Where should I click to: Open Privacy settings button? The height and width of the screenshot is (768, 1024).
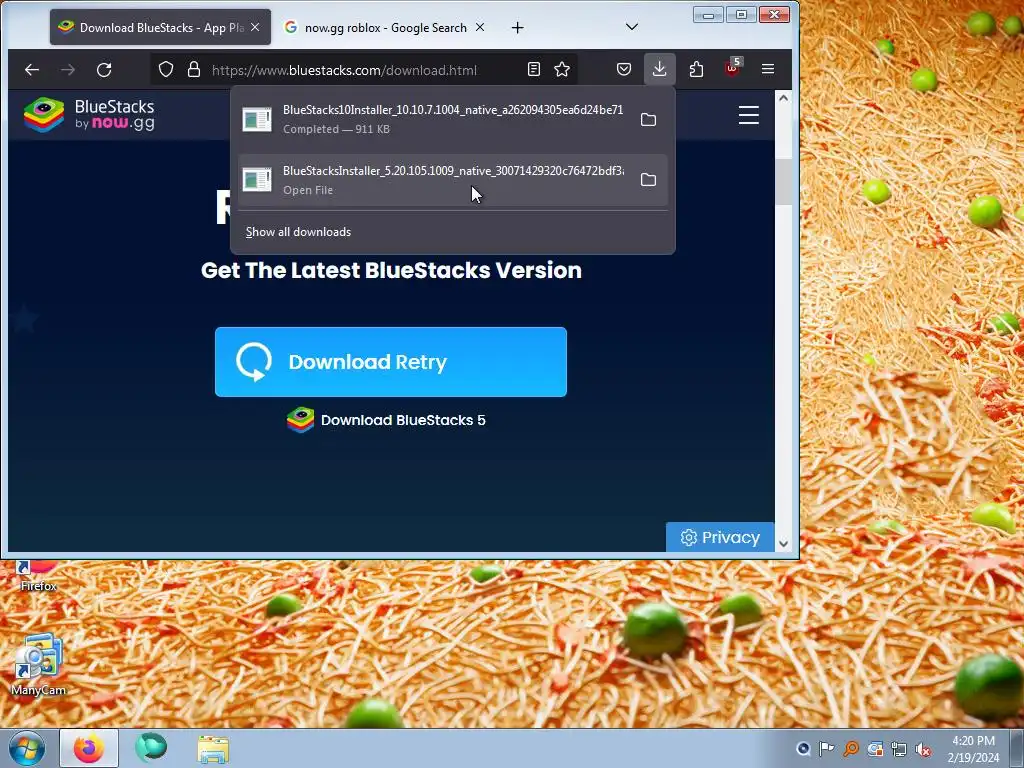pos(720,537)
